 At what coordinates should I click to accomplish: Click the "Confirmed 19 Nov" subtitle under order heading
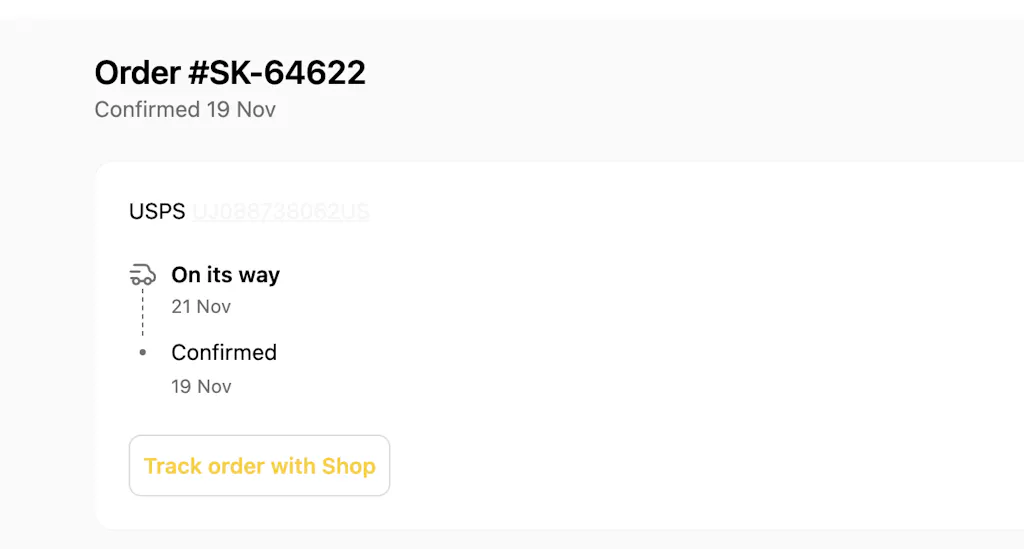click(185, 109)
